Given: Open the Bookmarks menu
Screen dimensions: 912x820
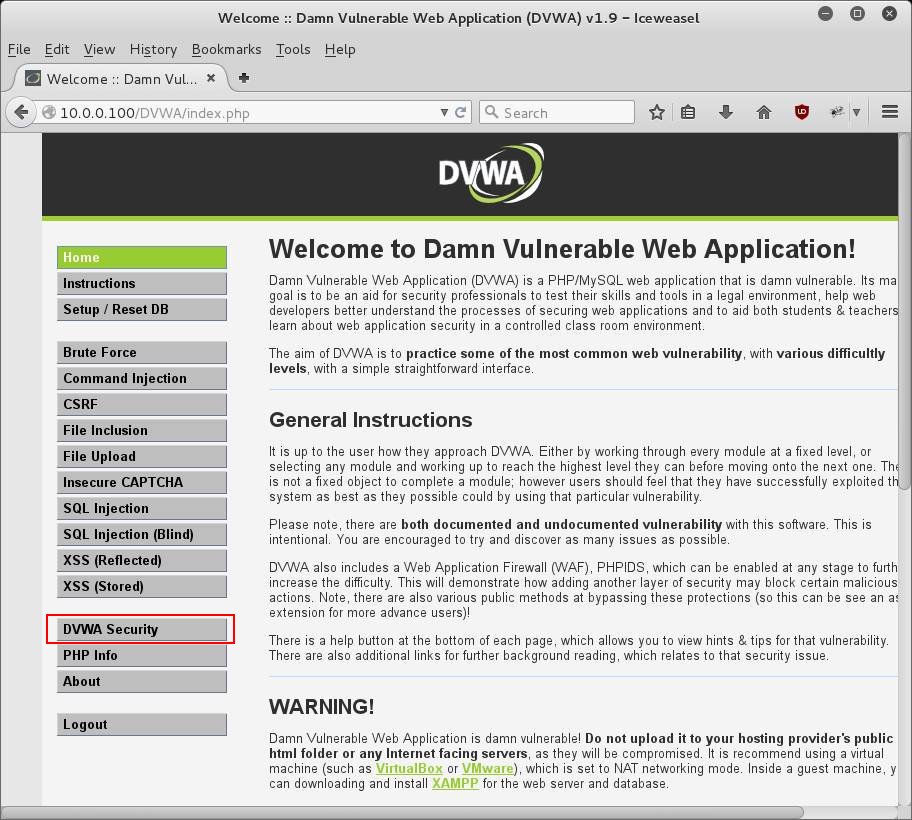Looking at the screenshot, I should 226,49.
